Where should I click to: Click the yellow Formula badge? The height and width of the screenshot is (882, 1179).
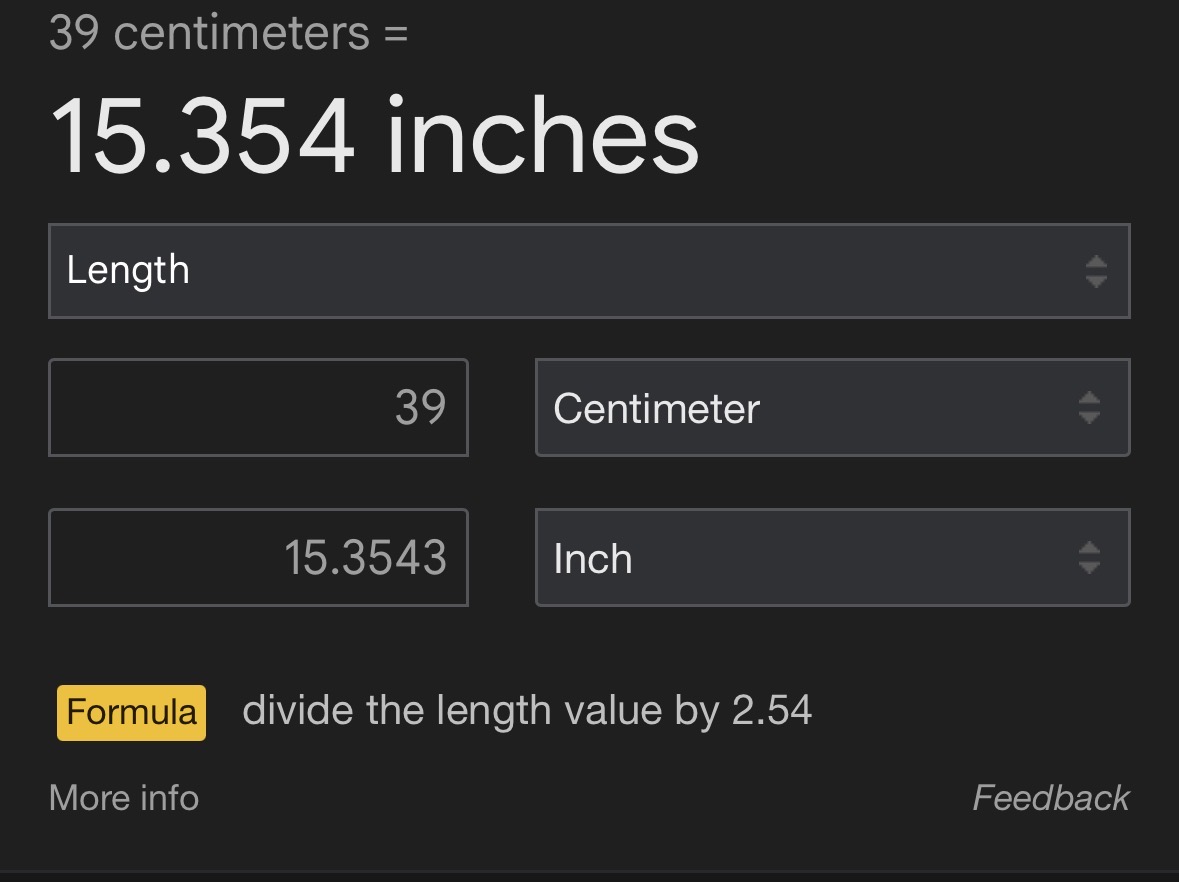pos(131,712)
